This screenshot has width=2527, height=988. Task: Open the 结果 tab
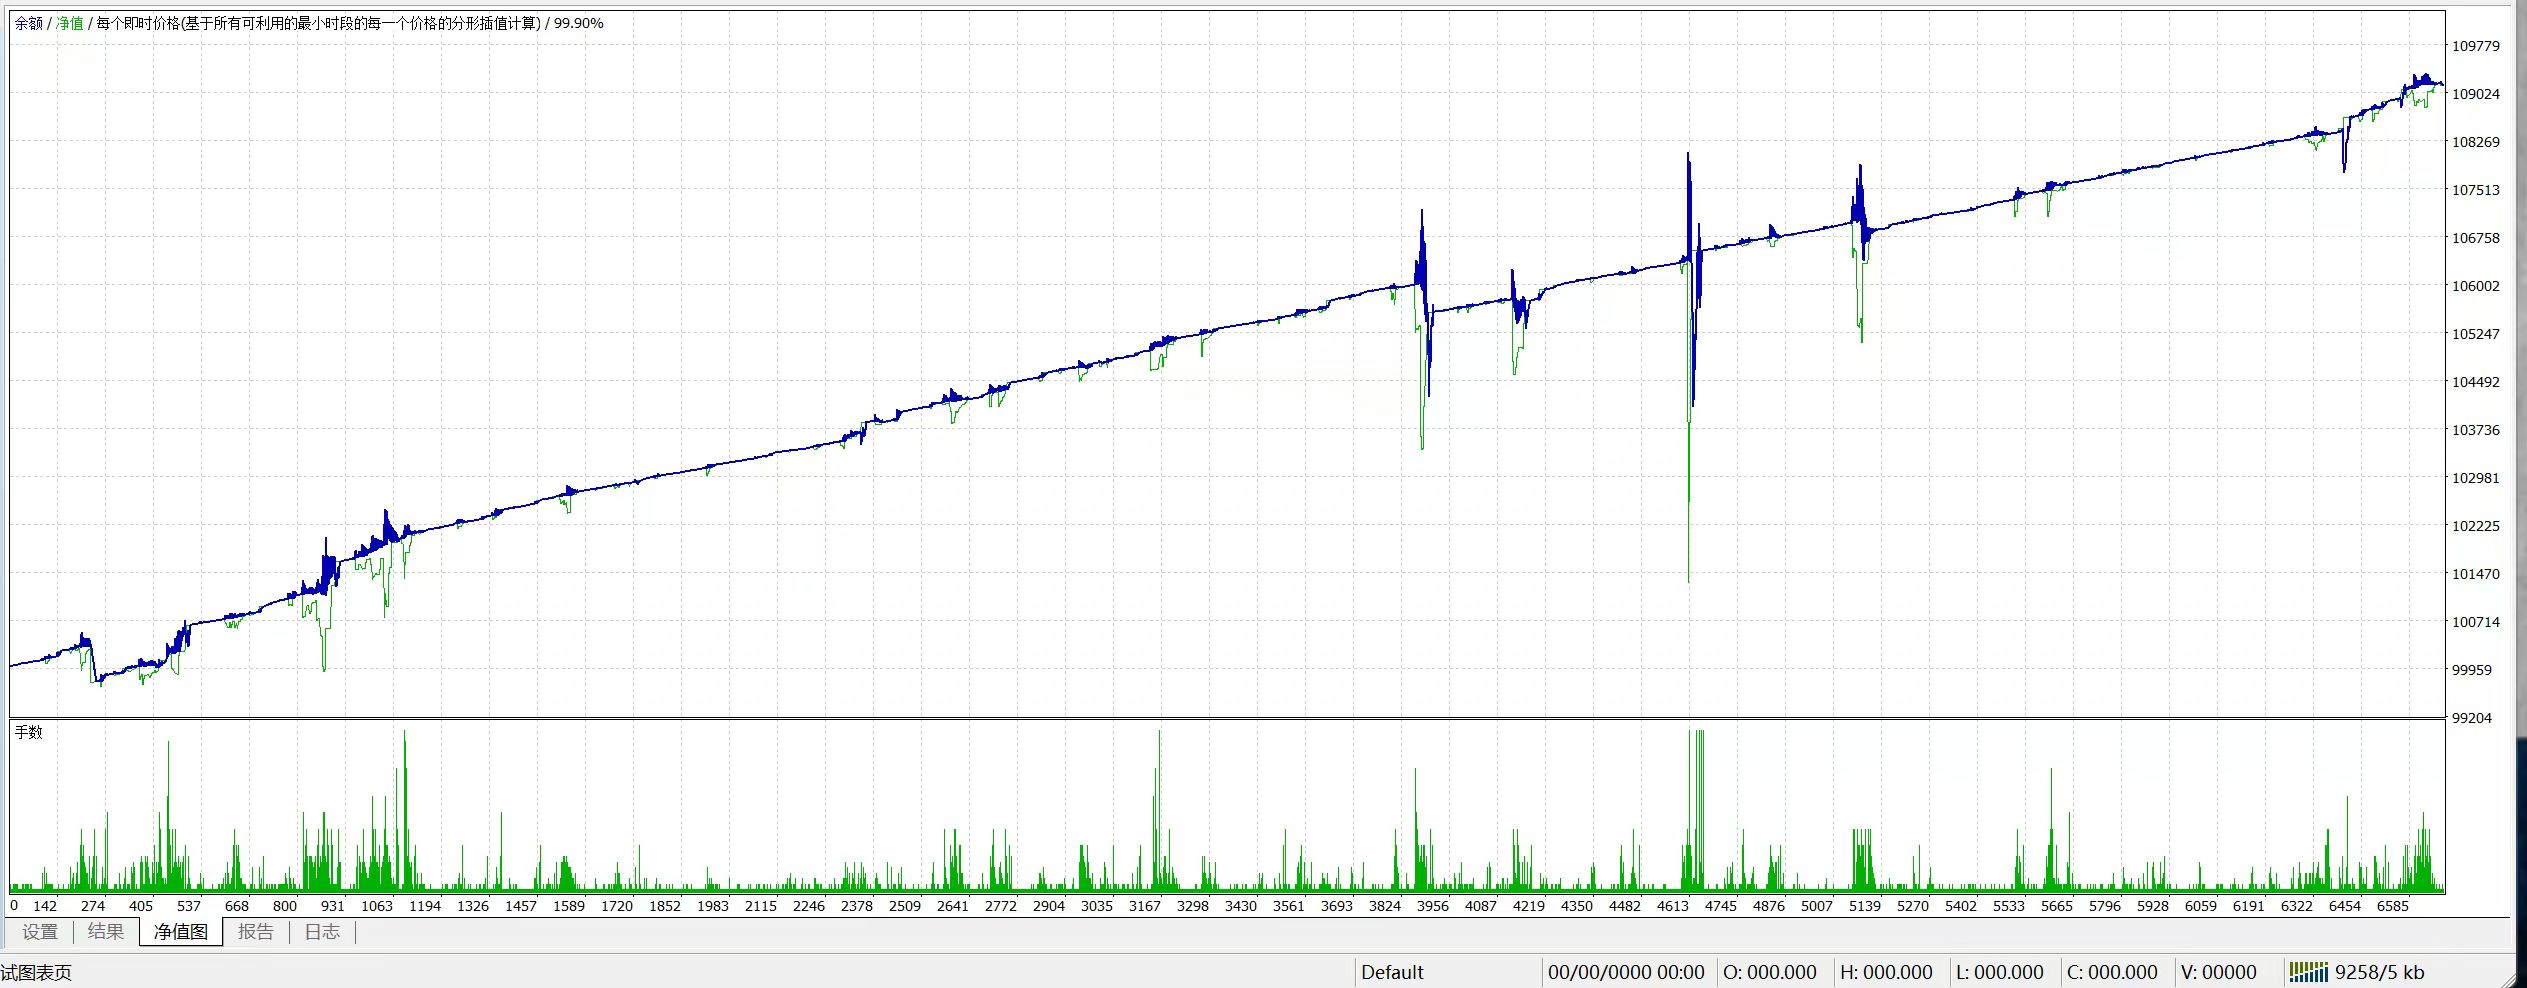click(x=106, y=932)
